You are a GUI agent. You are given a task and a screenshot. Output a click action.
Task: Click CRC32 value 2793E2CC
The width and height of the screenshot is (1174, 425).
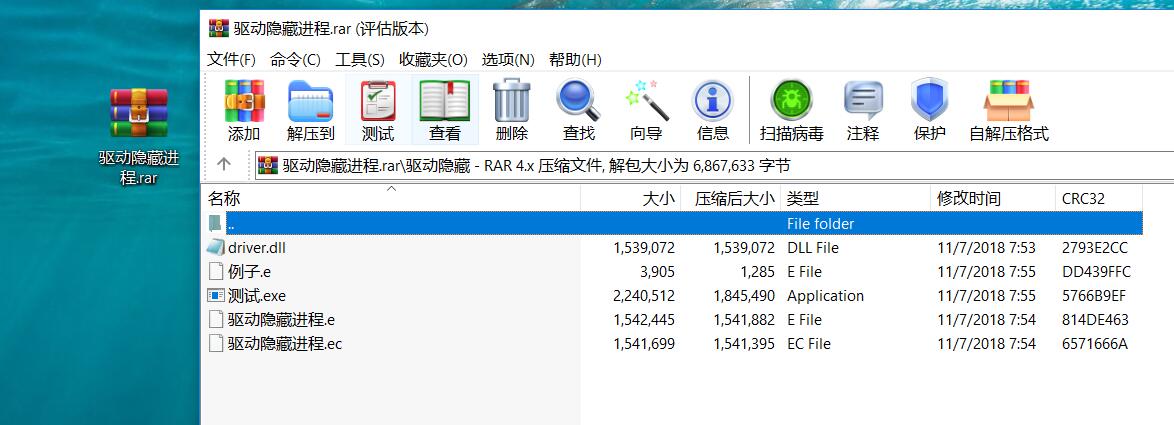coord(1095,248)
